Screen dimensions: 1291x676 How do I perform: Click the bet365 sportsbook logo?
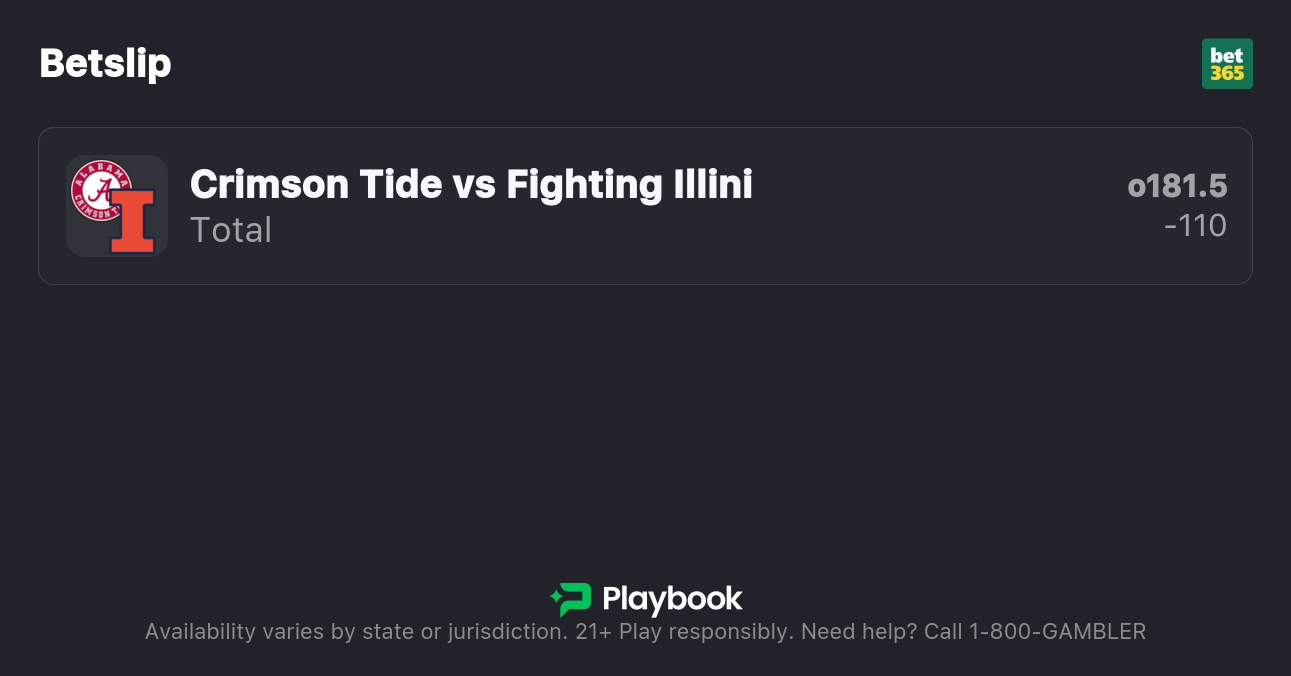pyautogui.click(x=1227, y=64)
